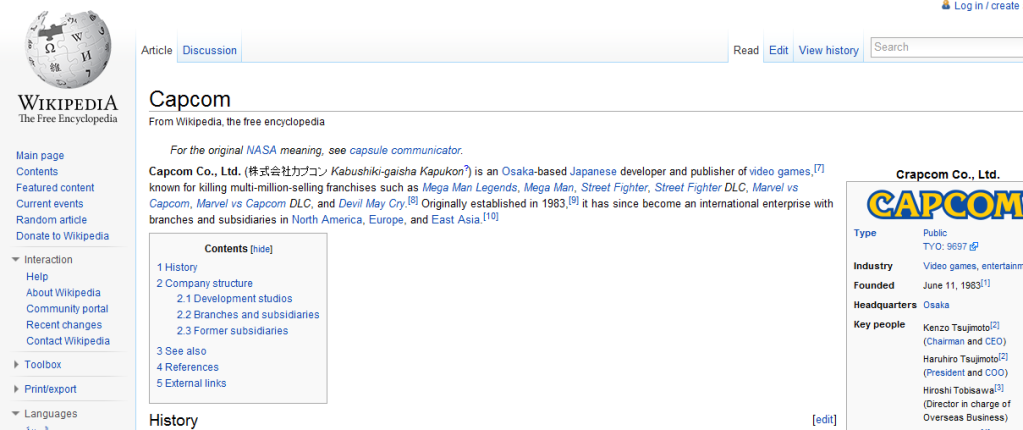
Task: Click the user icon beside Log in
Action: click(946, 6)
